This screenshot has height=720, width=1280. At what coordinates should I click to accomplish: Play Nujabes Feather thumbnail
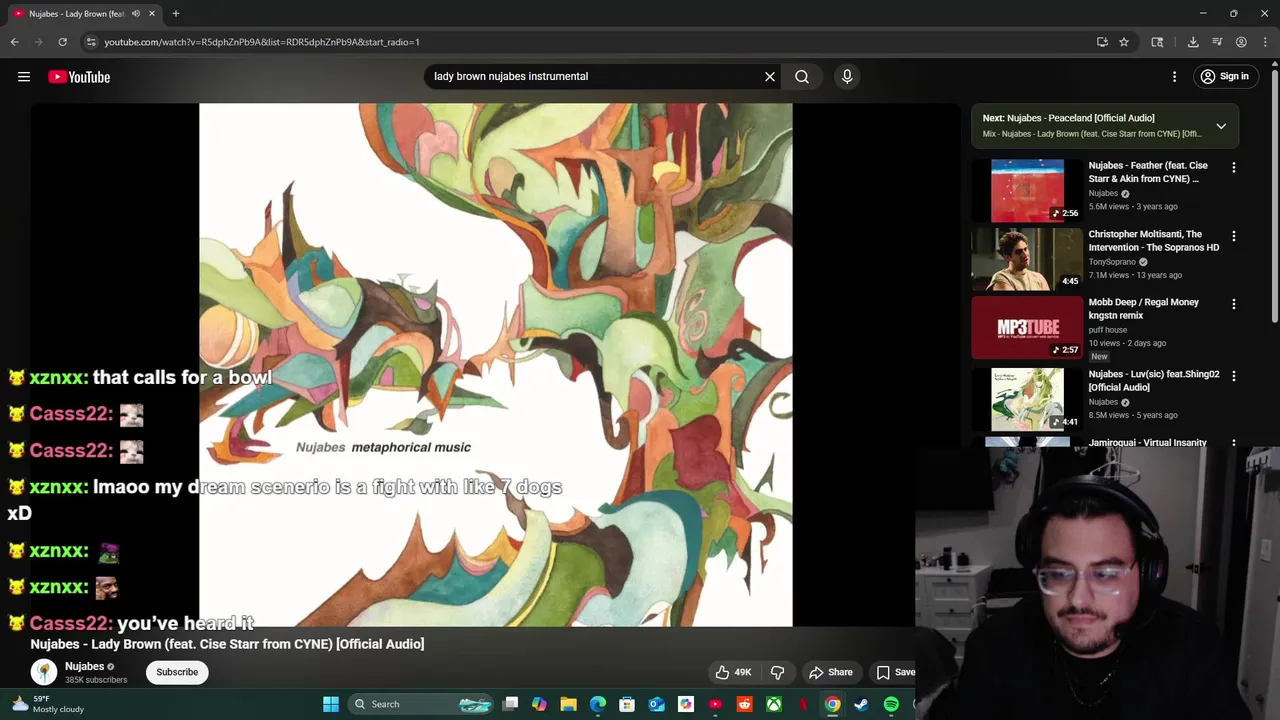1027,191
